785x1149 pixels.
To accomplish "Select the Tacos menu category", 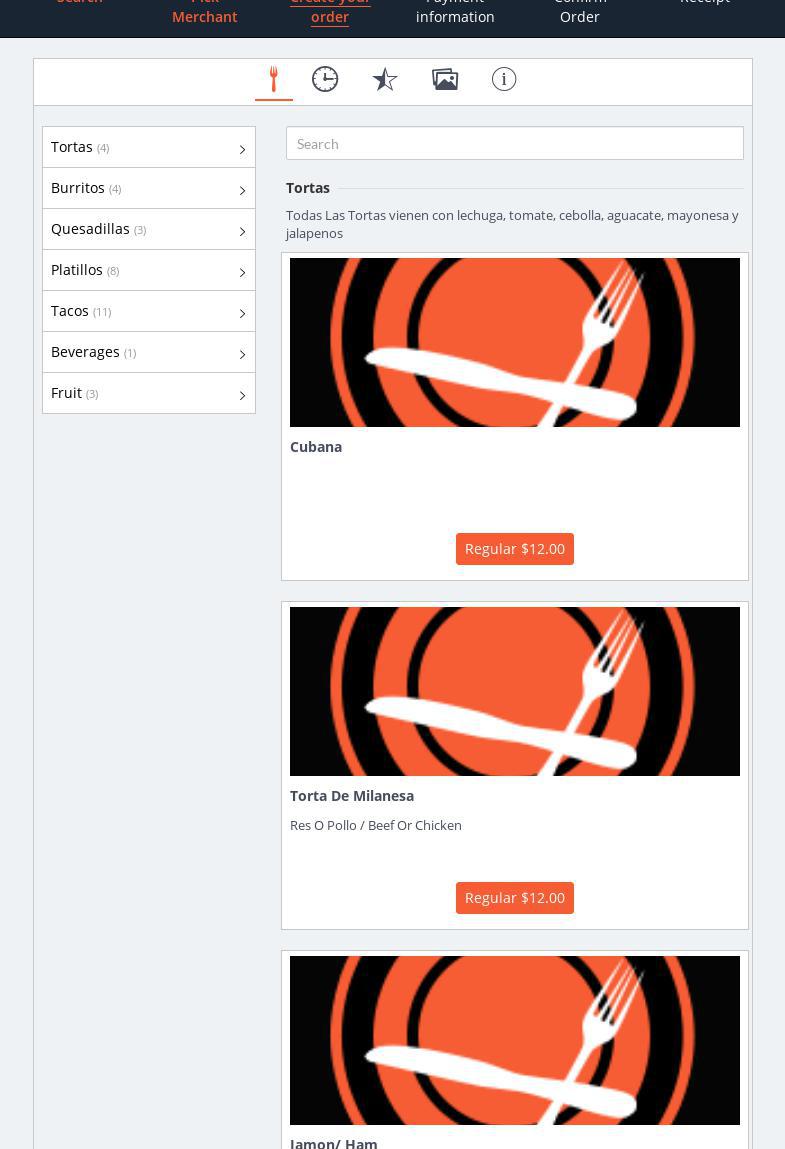I will click(71, 311).
